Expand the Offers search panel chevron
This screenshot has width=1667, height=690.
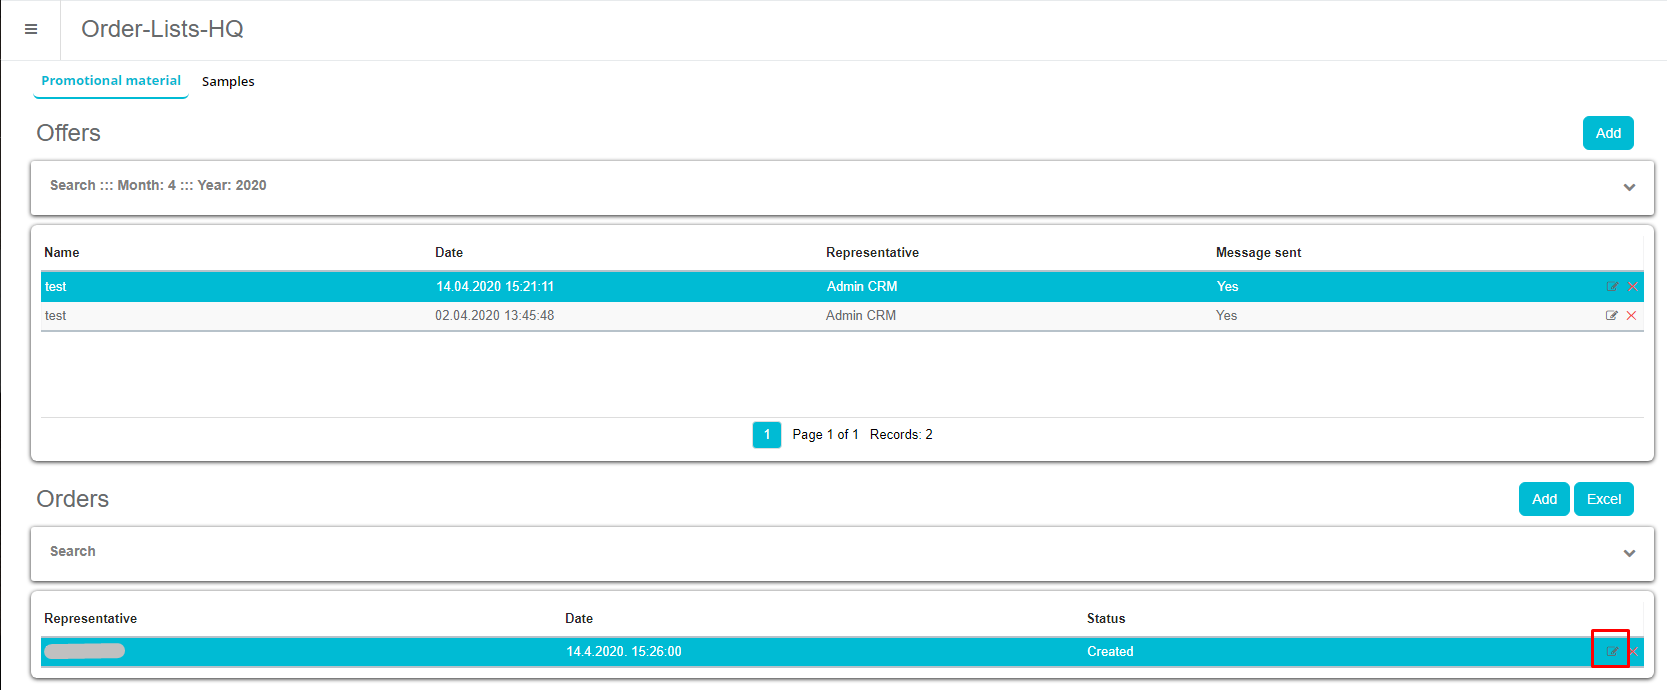[1629, 187]
